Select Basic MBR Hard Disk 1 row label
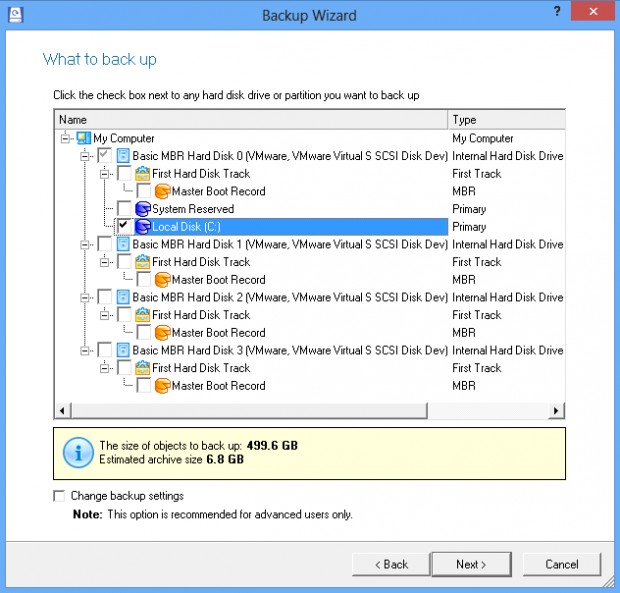 click(290, 244)
